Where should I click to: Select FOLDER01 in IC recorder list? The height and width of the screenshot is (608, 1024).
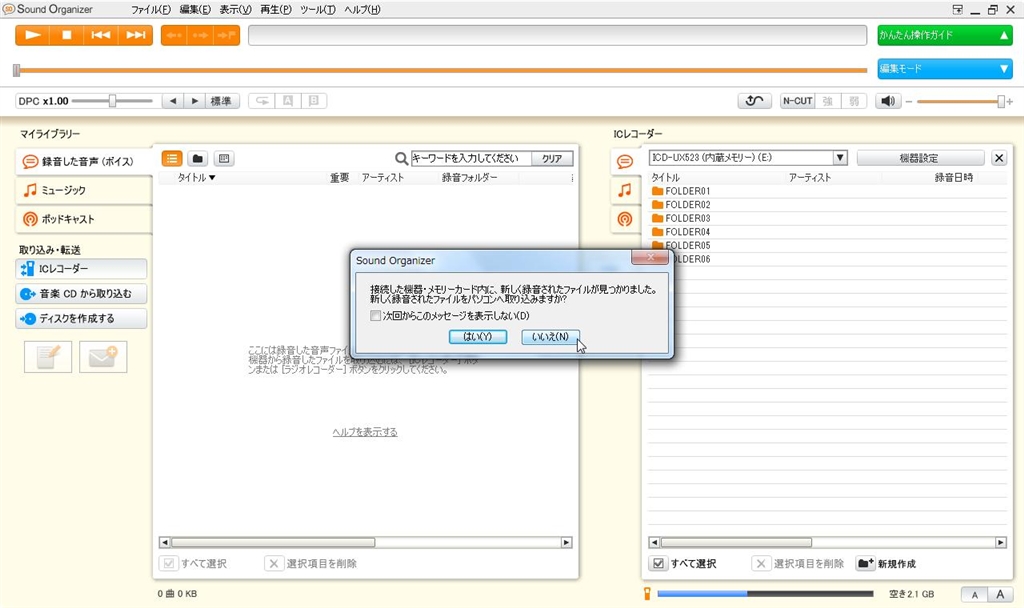tap(827, 191)
